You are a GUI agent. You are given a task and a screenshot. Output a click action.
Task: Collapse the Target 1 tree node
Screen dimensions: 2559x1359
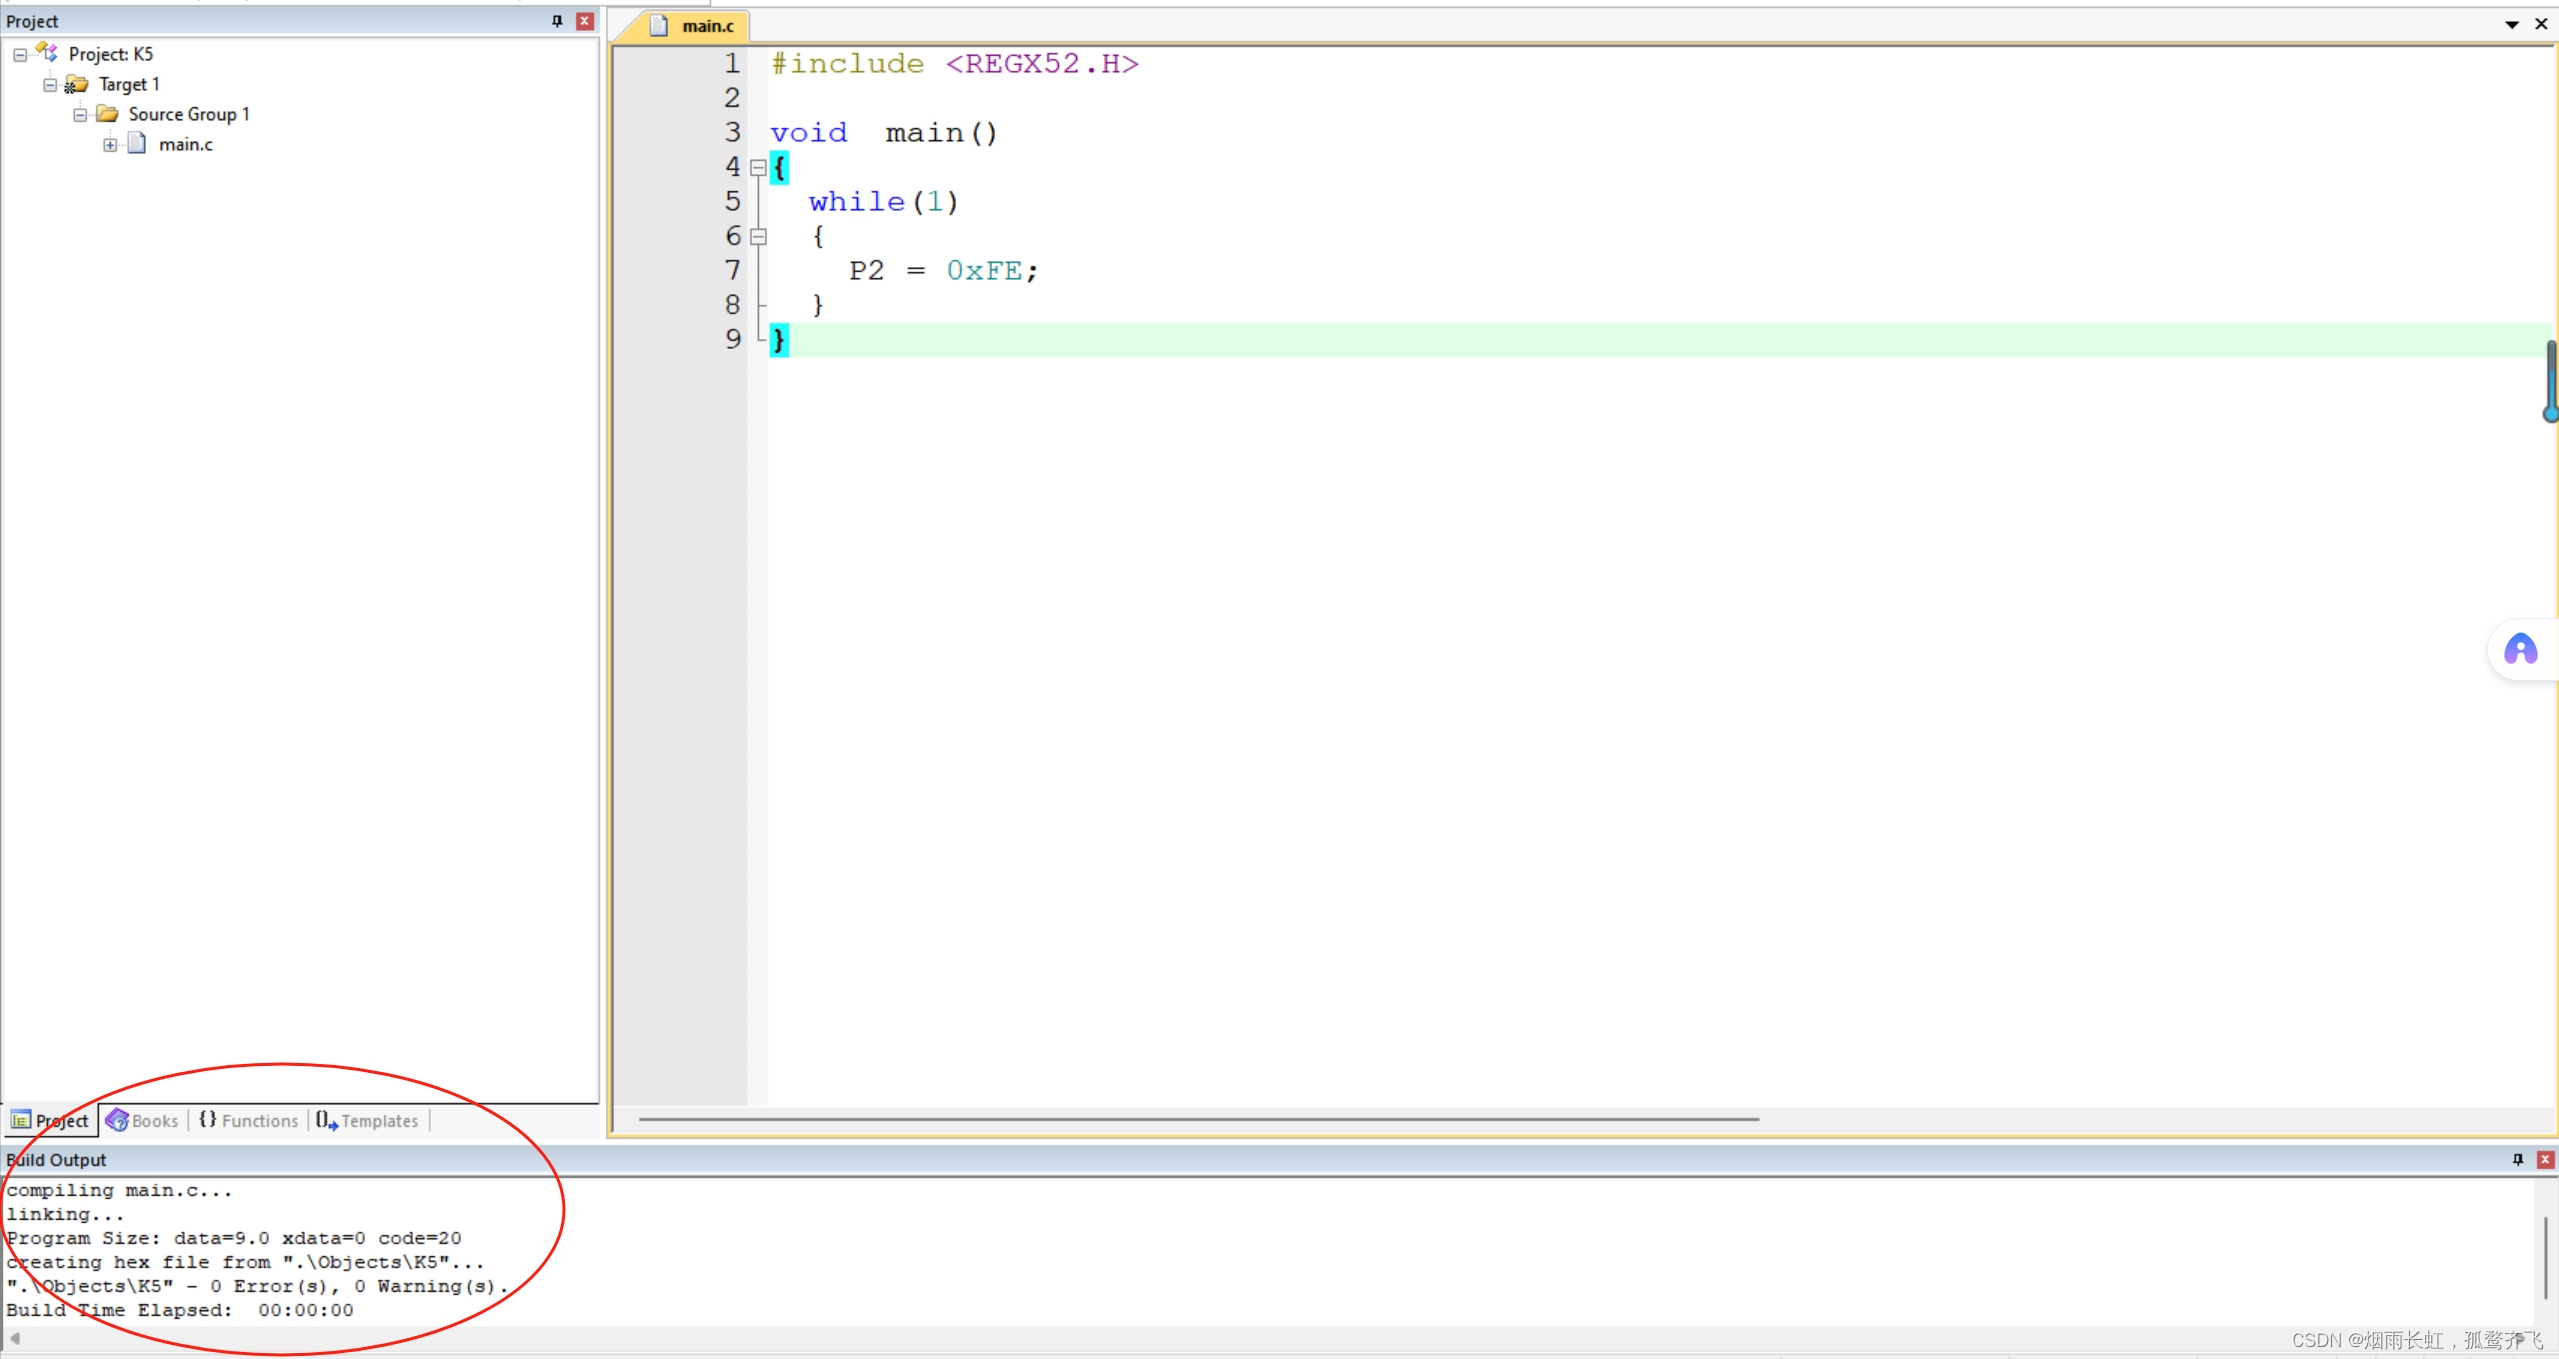50,85
